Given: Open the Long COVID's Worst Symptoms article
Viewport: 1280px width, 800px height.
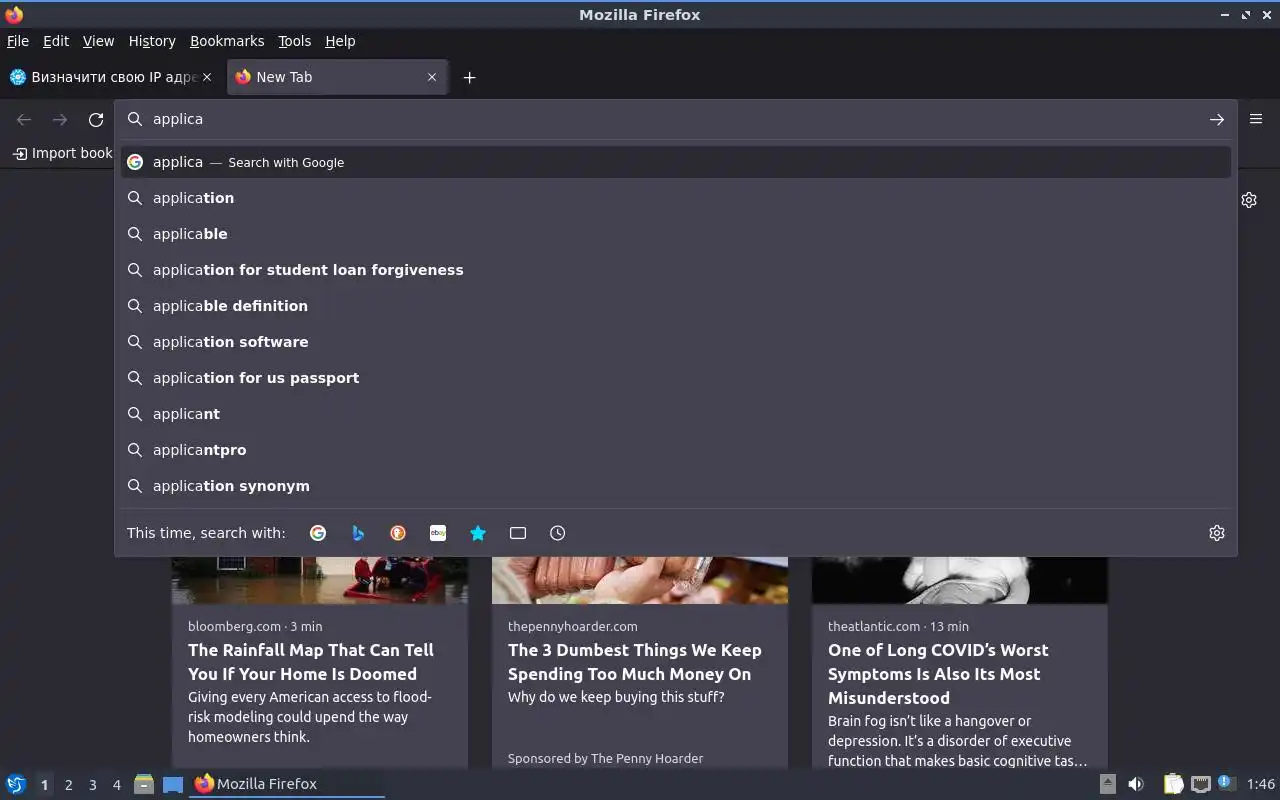Looking at the screenshot, I should (x=938, y=674).
